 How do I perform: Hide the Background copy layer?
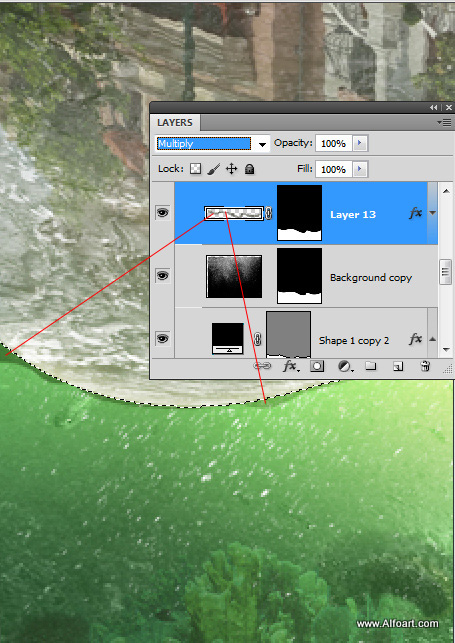point(163,276)
